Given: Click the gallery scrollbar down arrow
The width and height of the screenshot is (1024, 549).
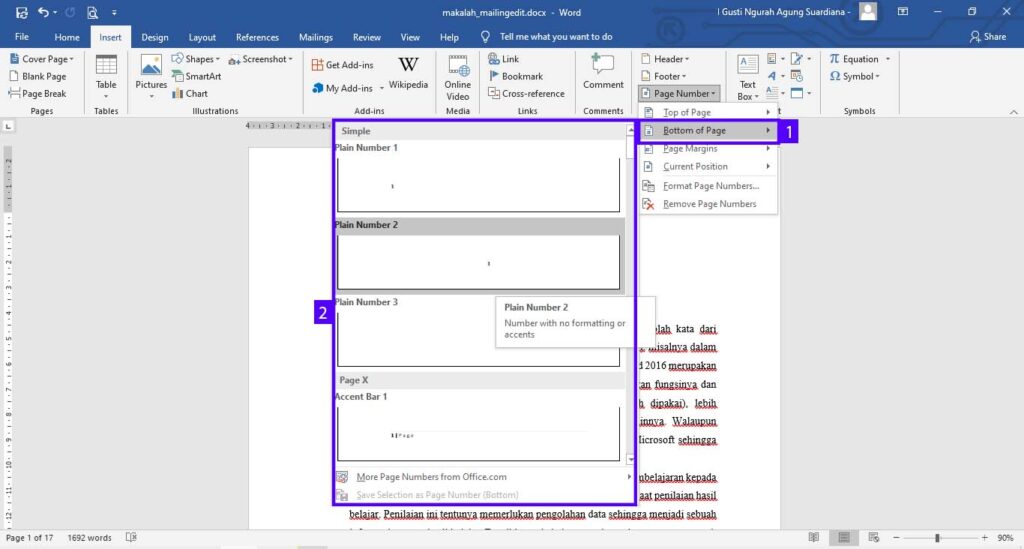Looking at the screenshot, I should 630,460.
